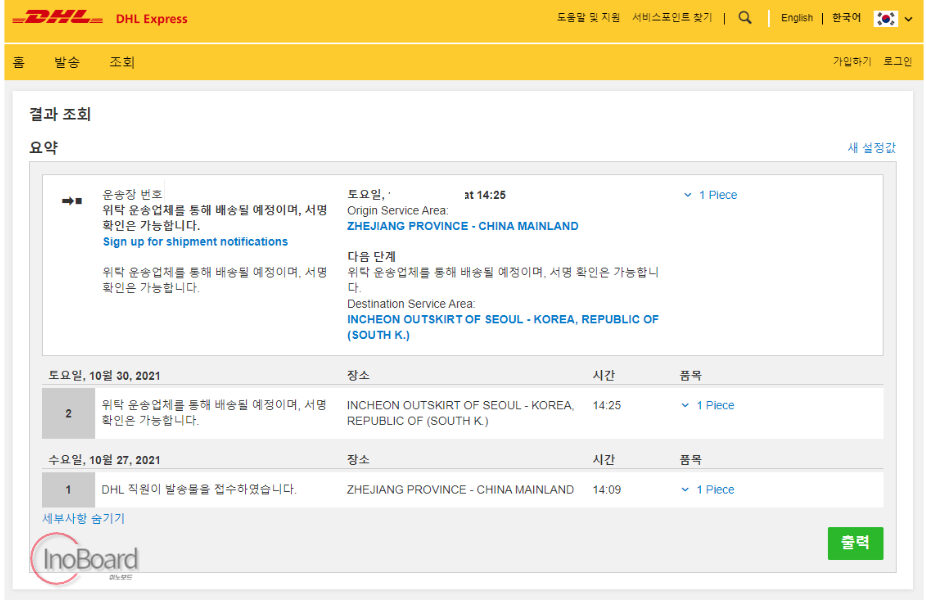
Task: Click ZHEJIANG PROVINCE origin service area link
Action: pos(462,226)
